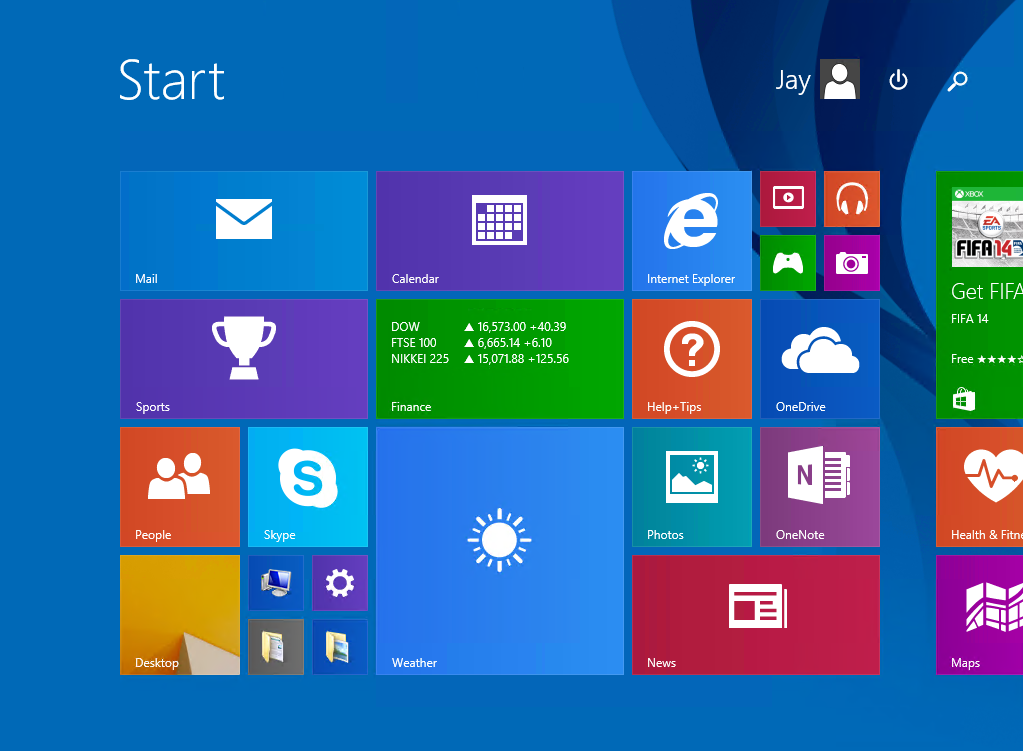Open the OneNote tile

pos(819,487)
